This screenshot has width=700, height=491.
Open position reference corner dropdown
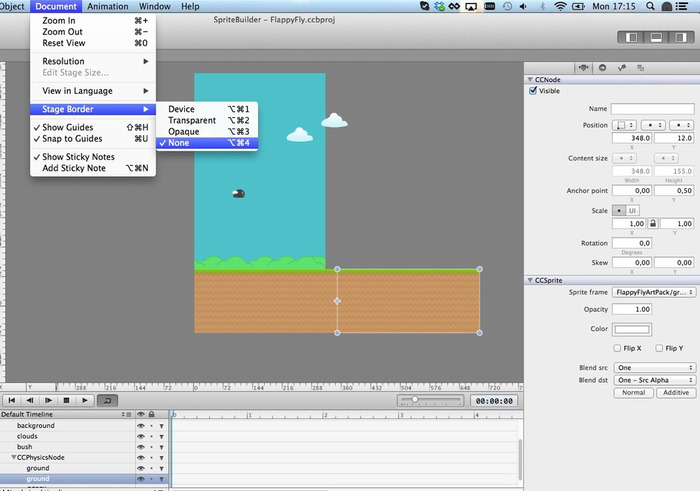click(x=624, y=125)
